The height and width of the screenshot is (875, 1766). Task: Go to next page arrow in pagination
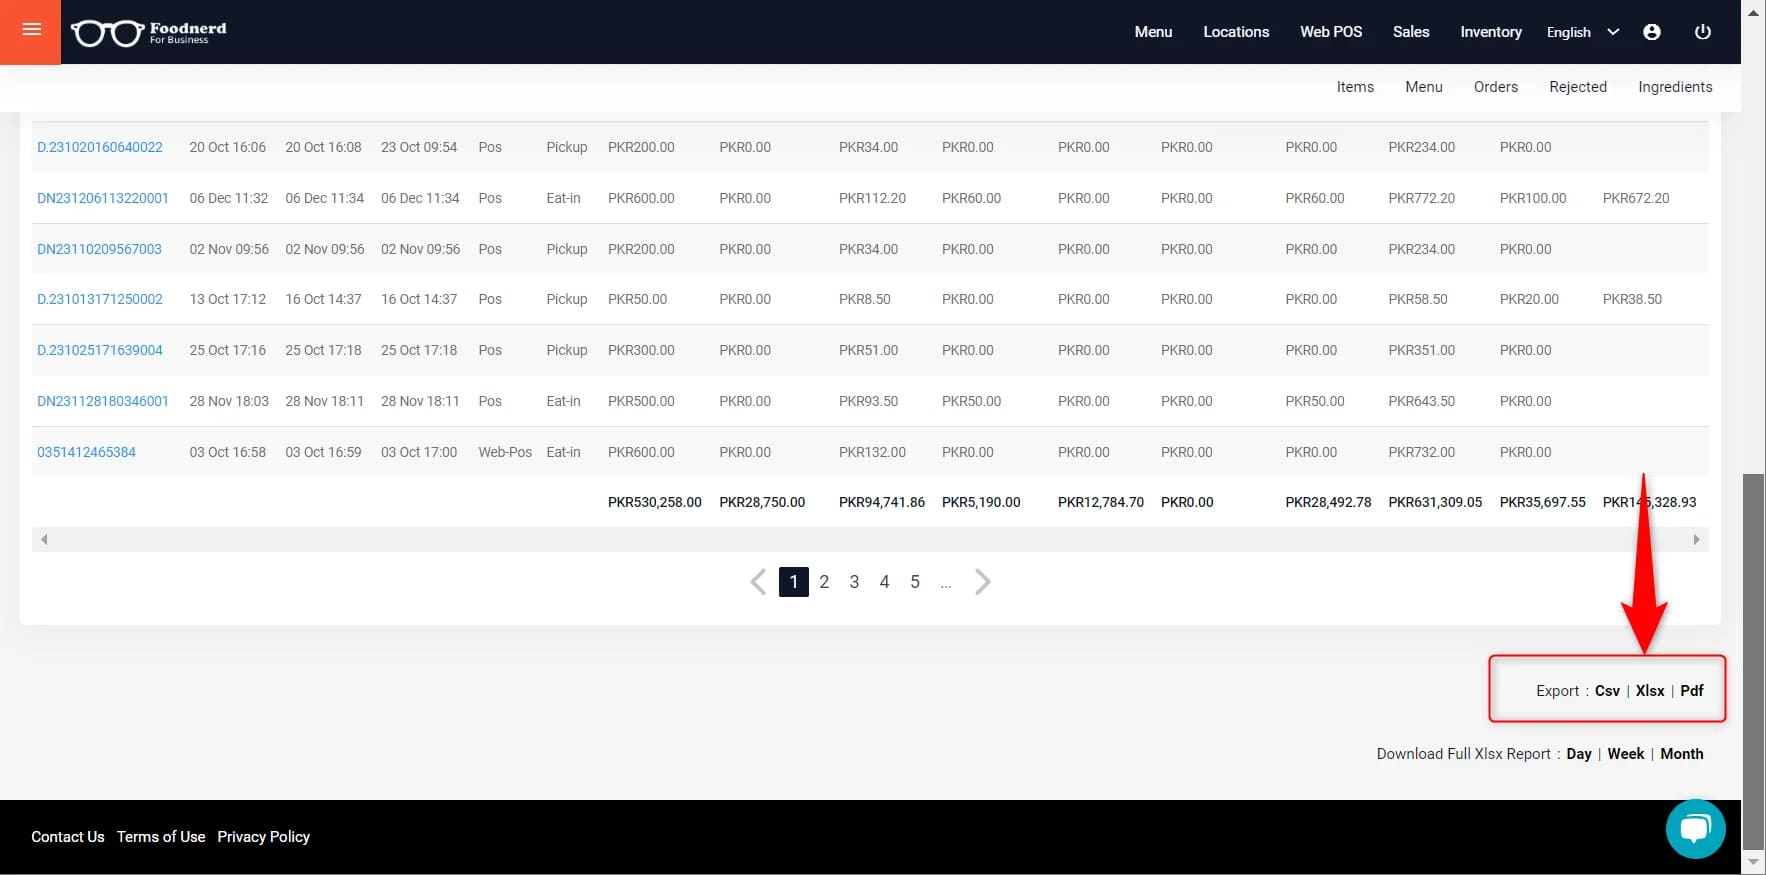coord(983,582)
